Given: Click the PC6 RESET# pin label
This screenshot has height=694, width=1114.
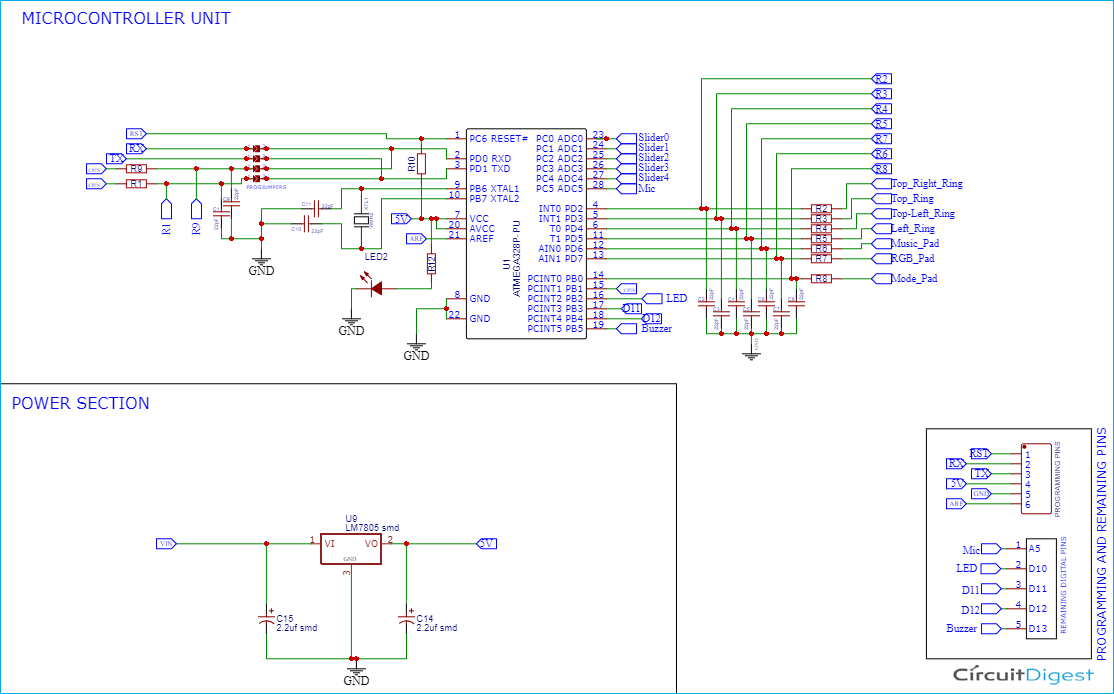Looking at the screenshot, I should coord(499,138).
